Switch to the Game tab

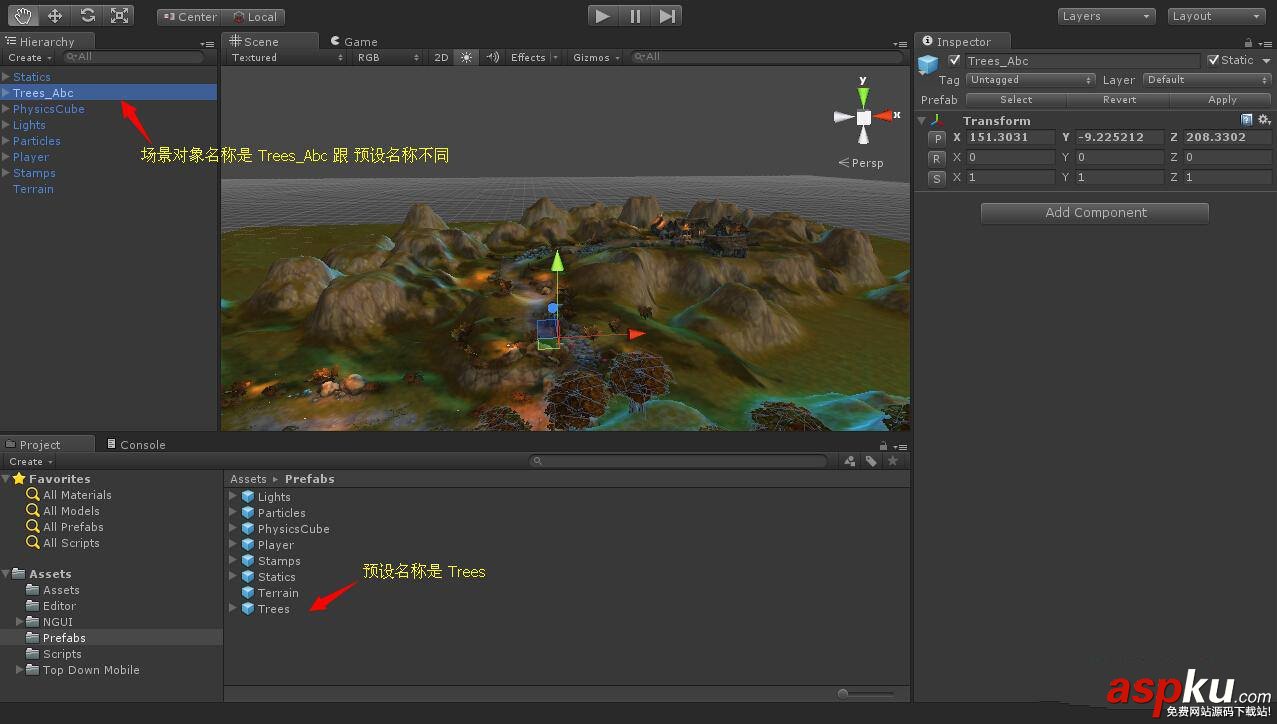353,42
